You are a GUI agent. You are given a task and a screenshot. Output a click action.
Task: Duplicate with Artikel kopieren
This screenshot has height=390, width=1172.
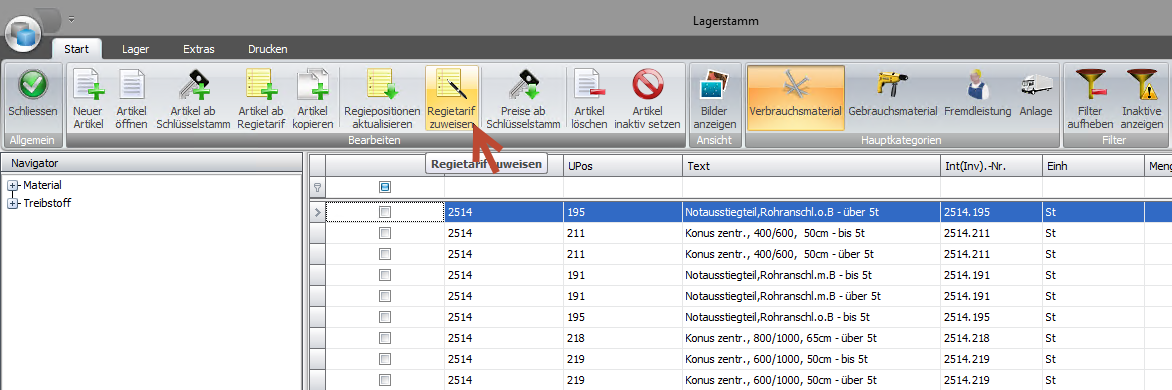point(313,98)
